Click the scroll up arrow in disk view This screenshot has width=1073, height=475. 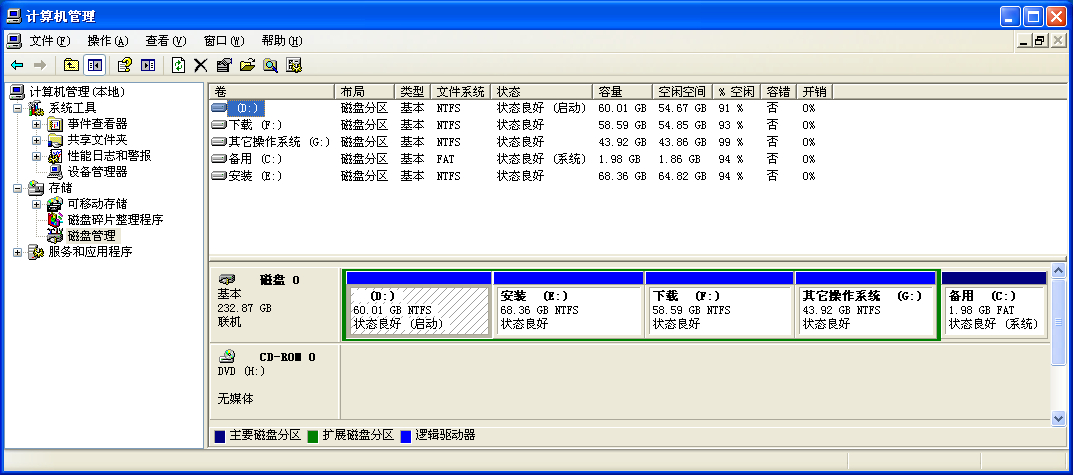point(1059,272)
